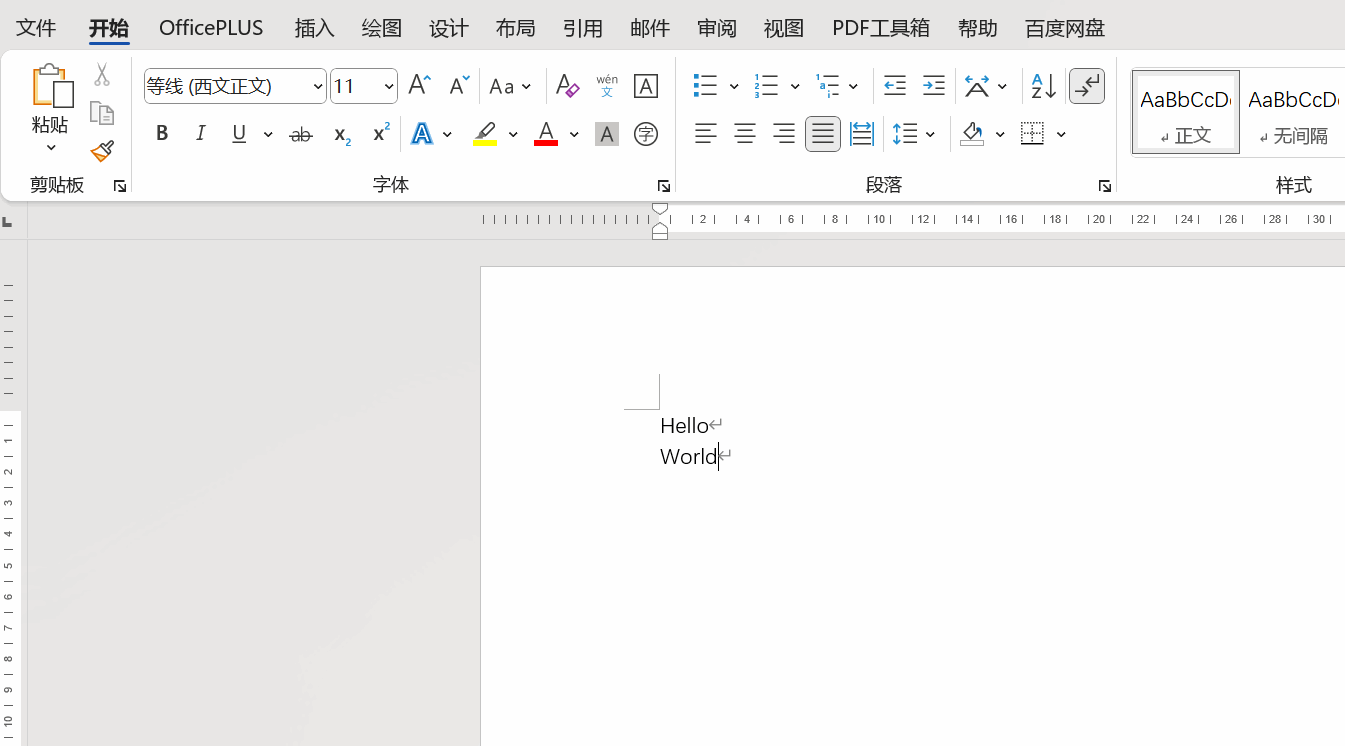Apply strikethrough text formatting

click(x=300, y=134)
